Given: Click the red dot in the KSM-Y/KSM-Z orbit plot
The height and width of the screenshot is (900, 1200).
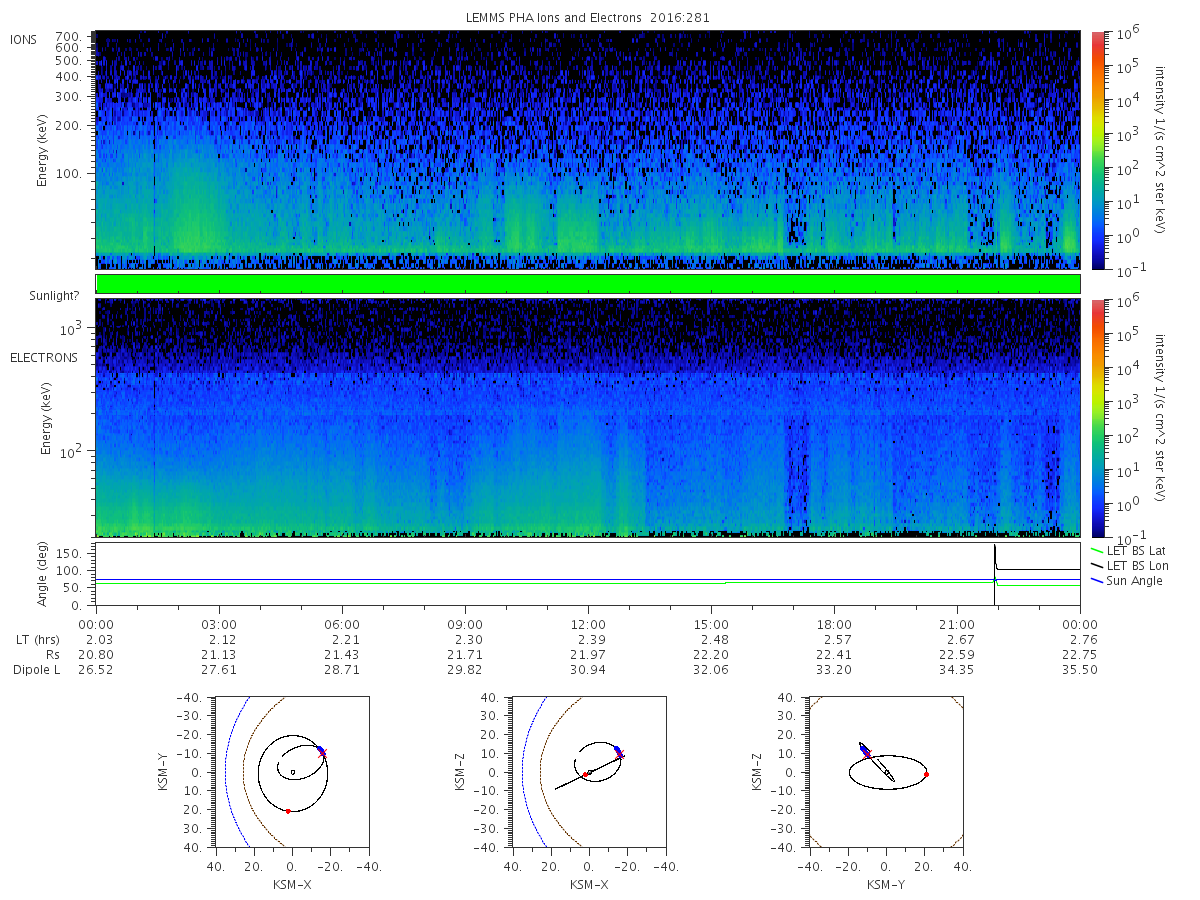Looking at the screenshot, I should 927,774.
